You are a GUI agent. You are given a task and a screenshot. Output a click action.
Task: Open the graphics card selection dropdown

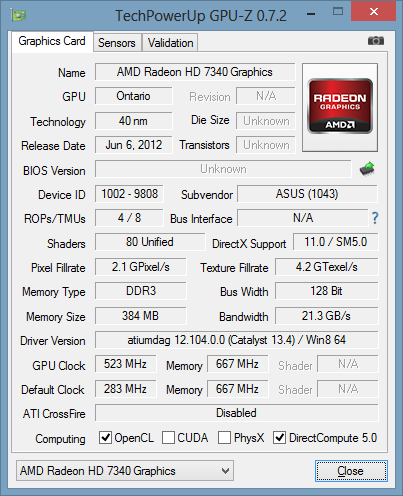pos(125,471)
